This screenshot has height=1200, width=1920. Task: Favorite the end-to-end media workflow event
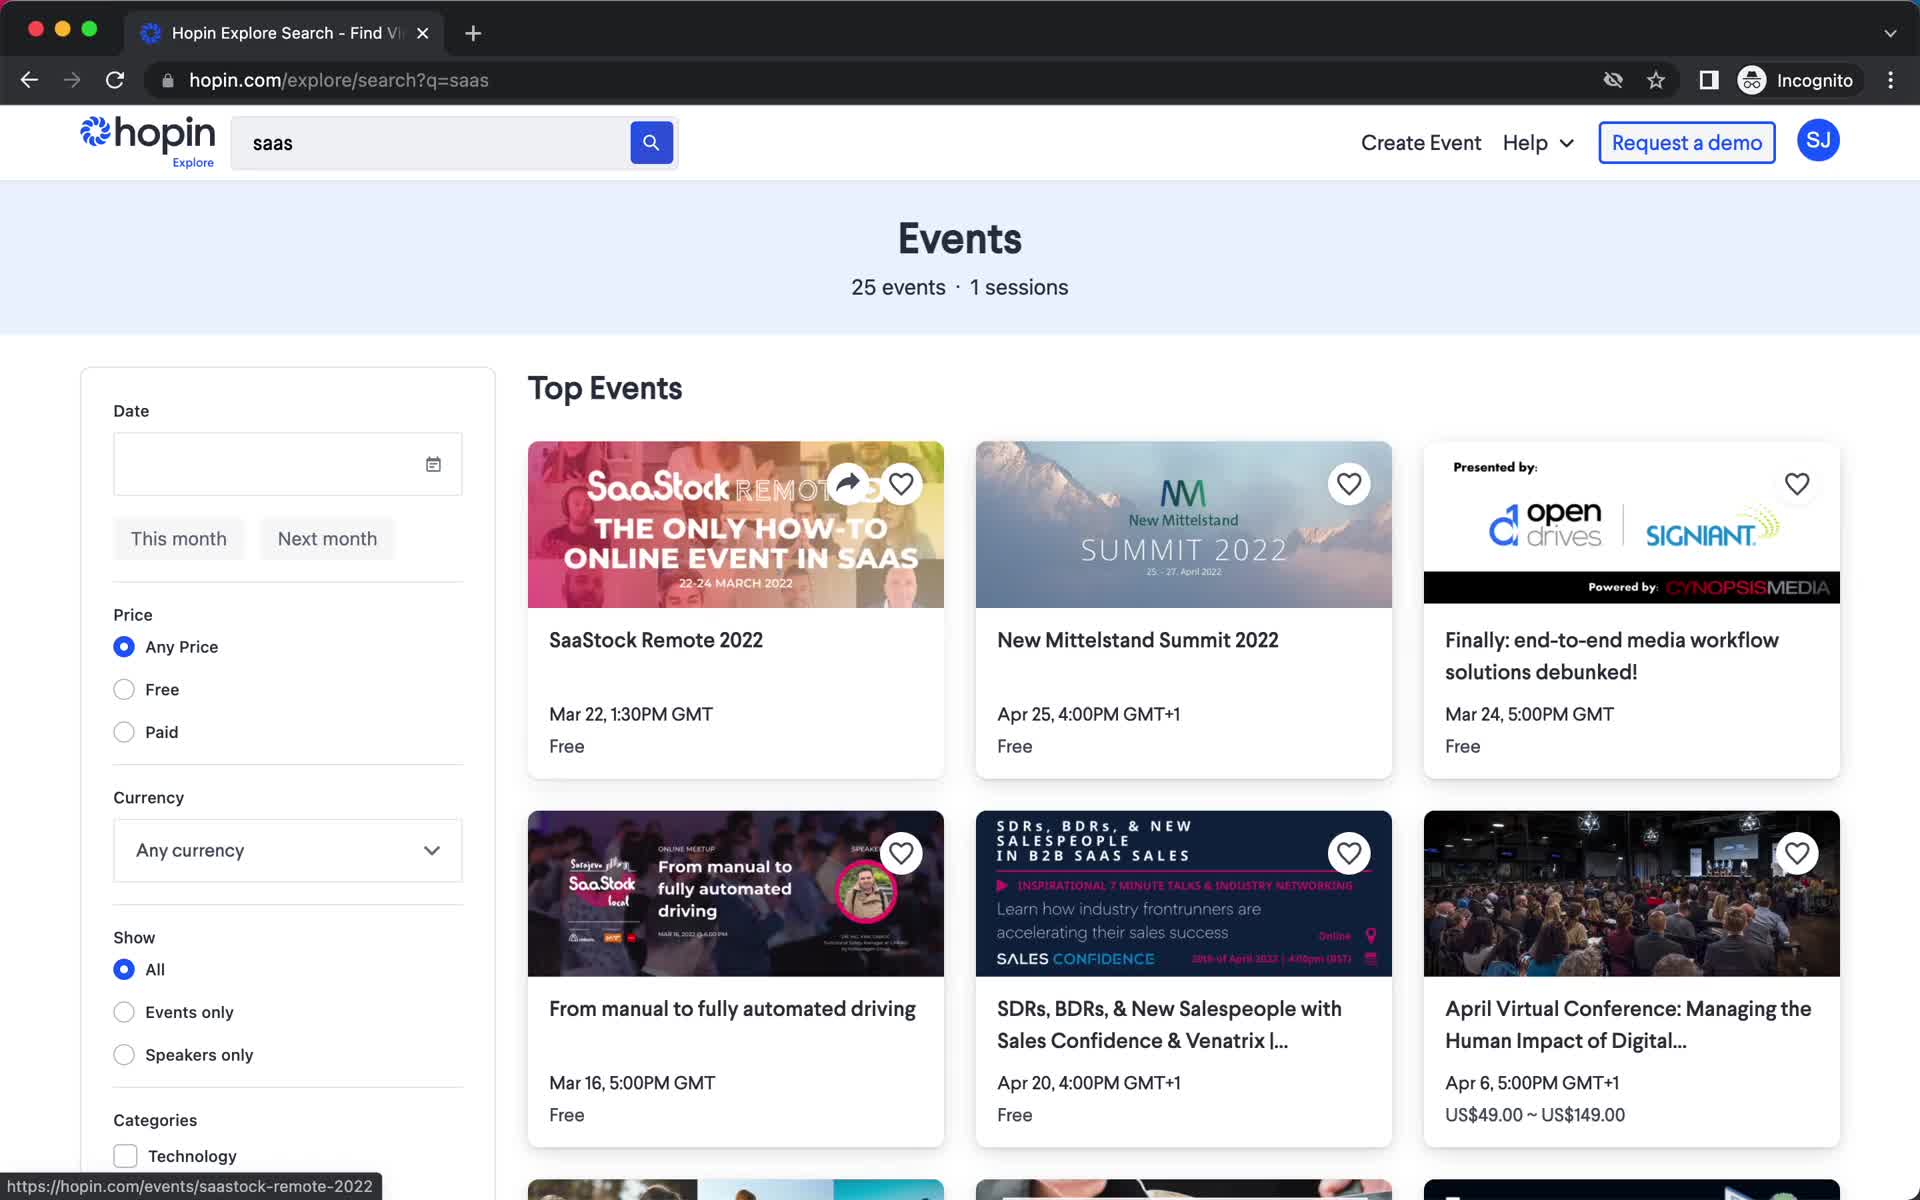pos(1797,484)
